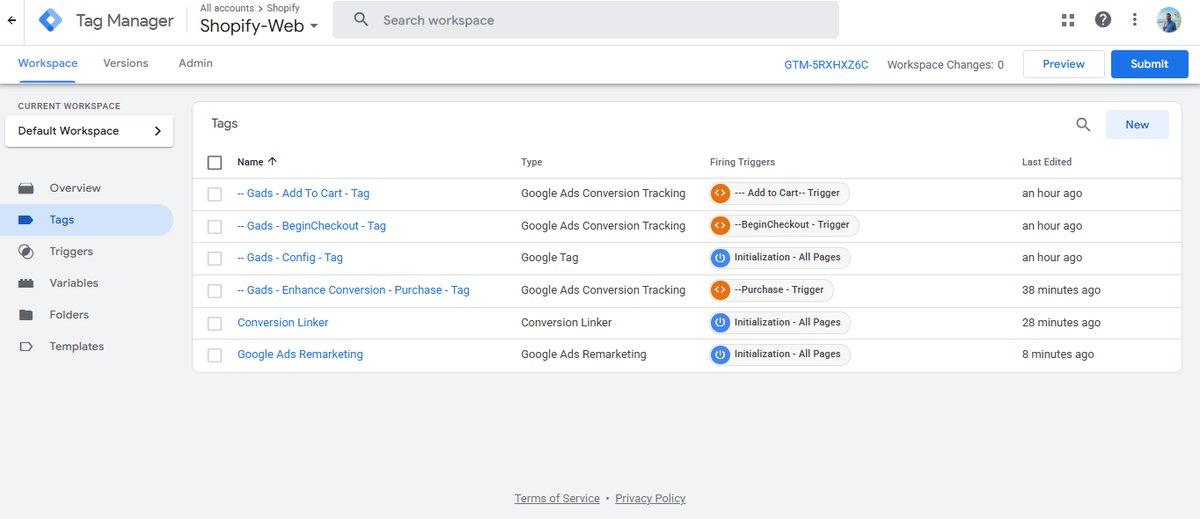Click Initialization icon in Conversion Linker row
This screenshot has height=519, width=1200.
point(719,322)
